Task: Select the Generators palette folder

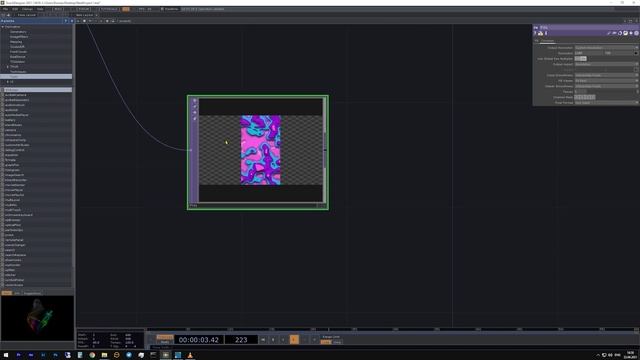Action: tap(18, 32)
